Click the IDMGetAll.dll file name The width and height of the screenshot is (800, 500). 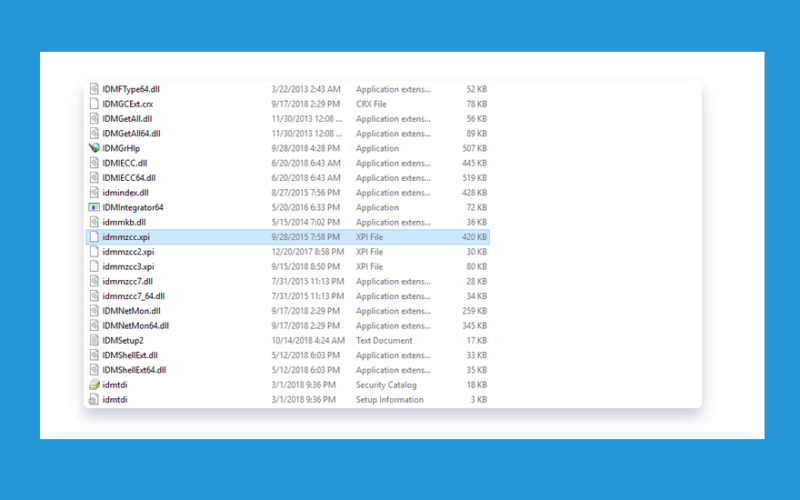(127, 119)
